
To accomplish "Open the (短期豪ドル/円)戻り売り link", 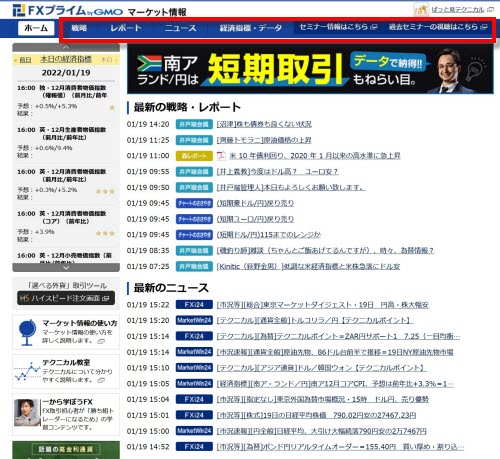I will tap(255, 203).
